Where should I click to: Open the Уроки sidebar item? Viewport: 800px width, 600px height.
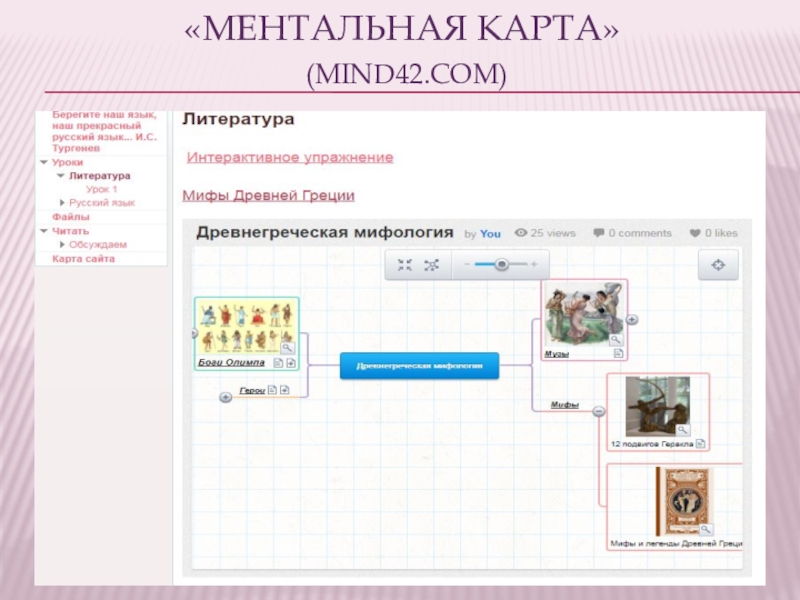[67, 162]
